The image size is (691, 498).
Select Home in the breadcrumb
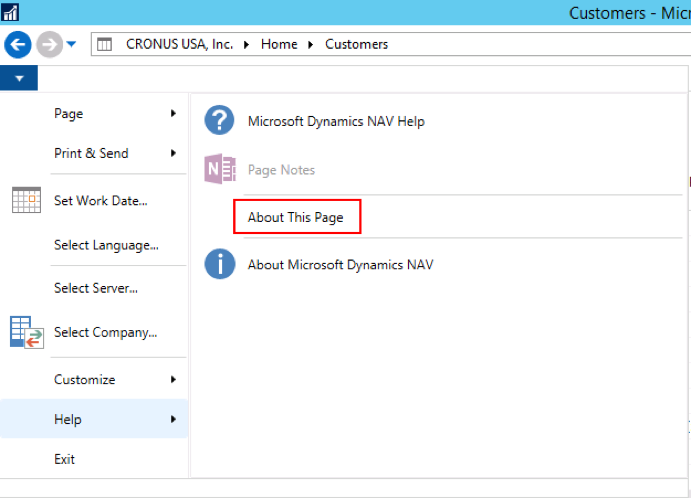[279, 44]
